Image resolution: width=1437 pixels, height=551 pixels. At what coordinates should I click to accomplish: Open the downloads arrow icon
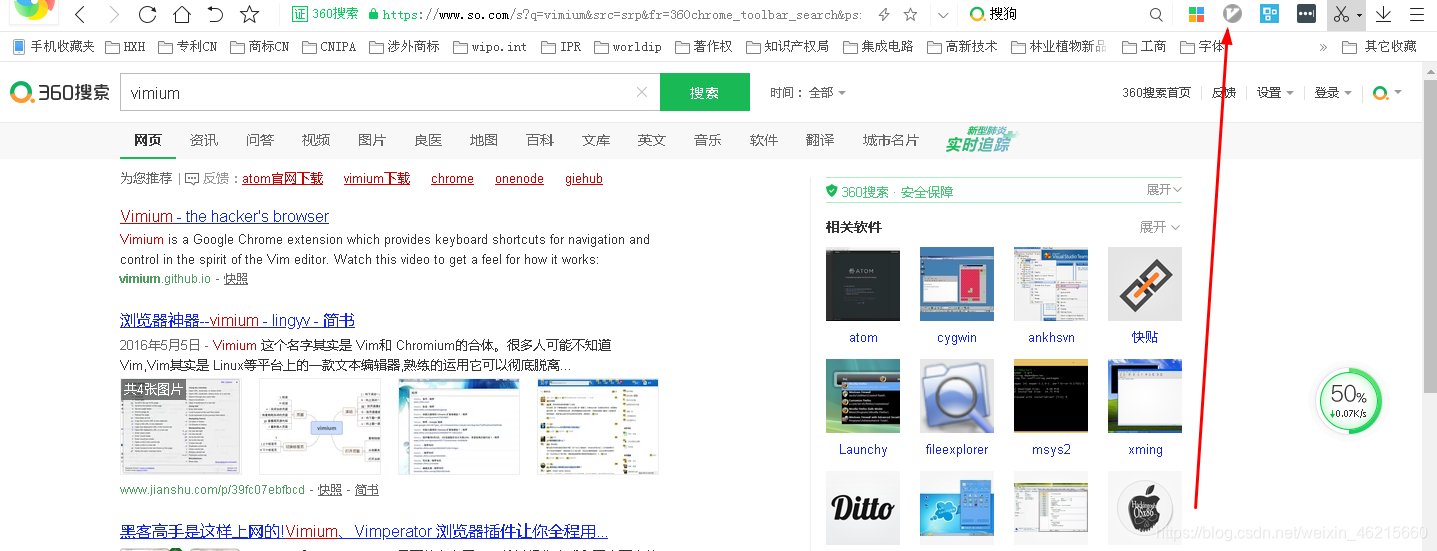point(1384,14)
